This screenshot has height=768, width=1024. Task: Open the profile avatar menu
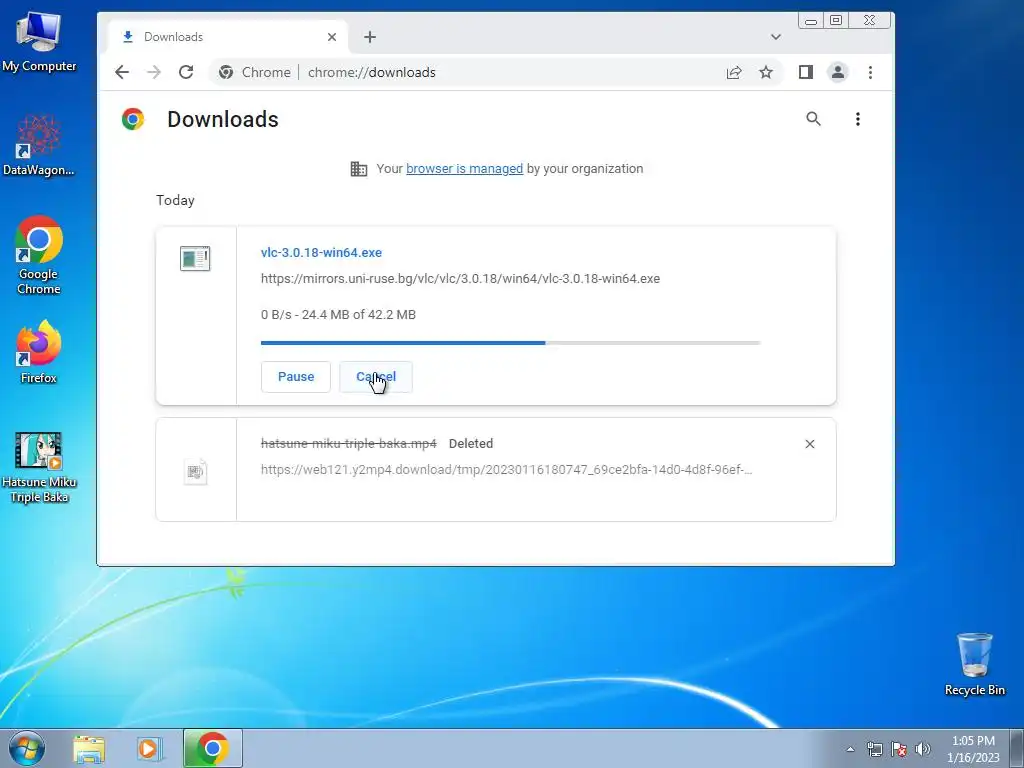point(838,72)
